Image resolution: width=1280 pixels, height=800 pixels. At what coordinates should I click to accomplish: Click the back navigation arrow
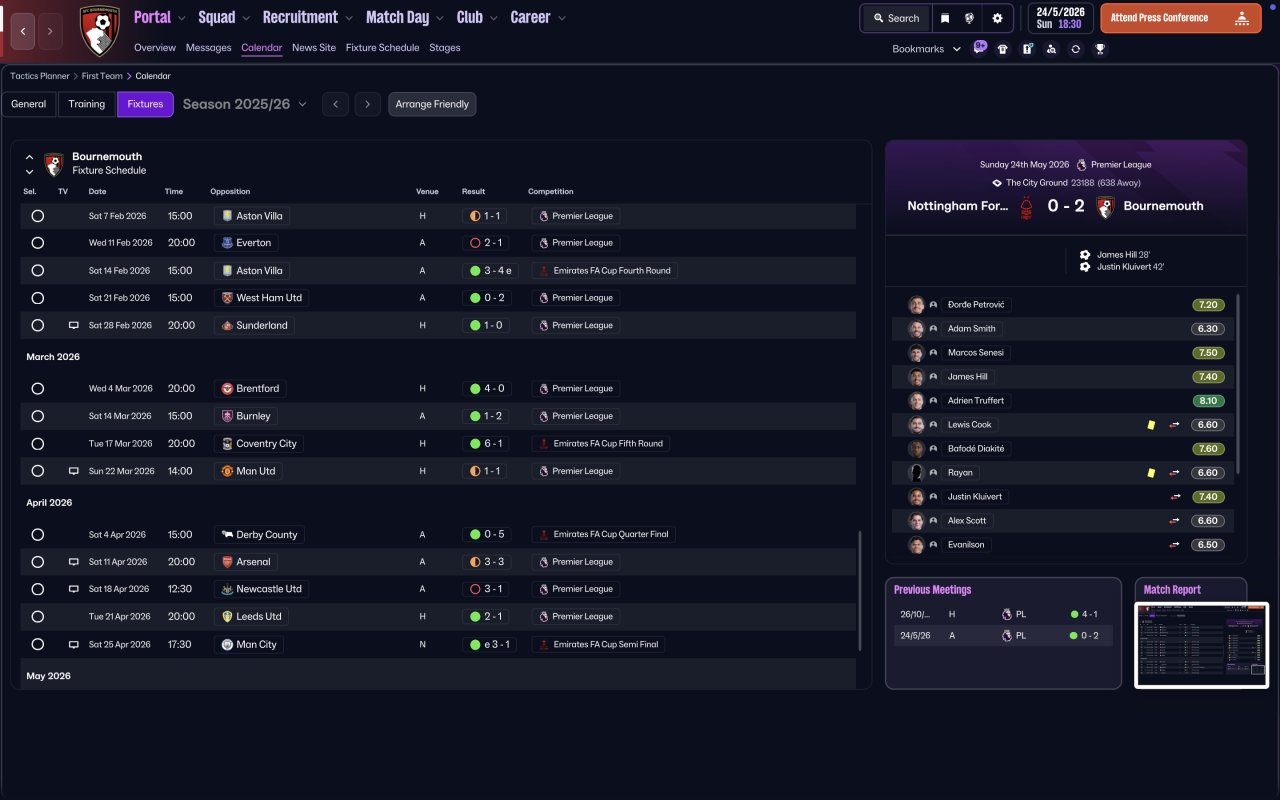(x=24, y=31)
